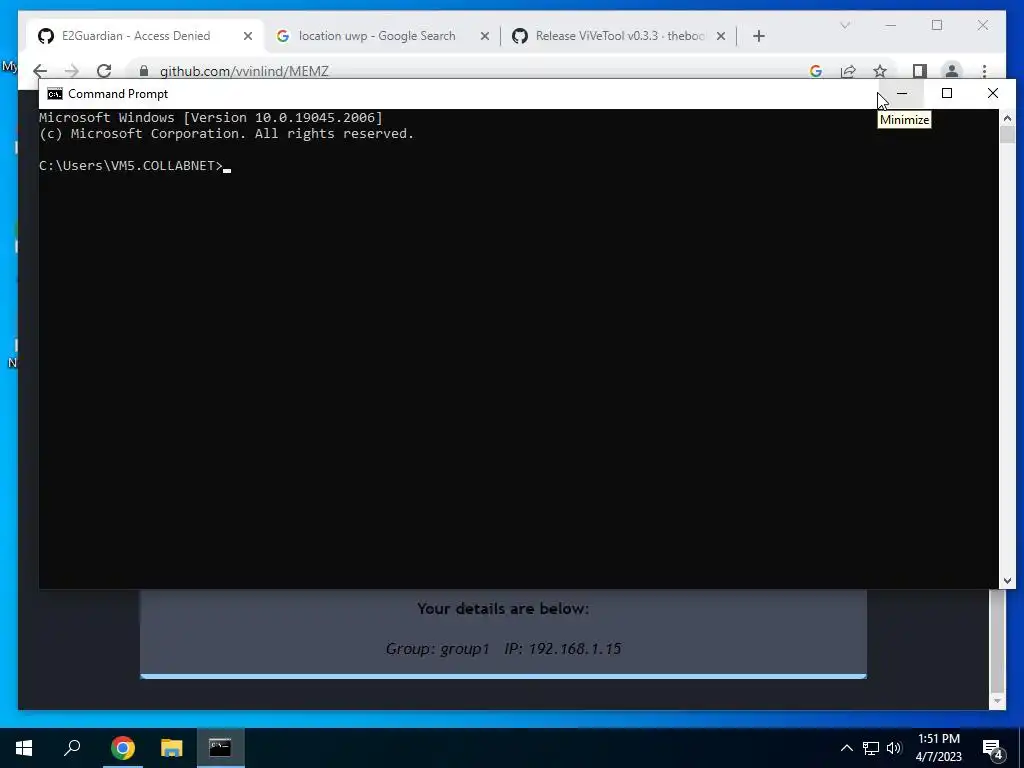Click Chrome icon in taskbar
This screenshot has width=1024, height=768.
coord(122,748)
